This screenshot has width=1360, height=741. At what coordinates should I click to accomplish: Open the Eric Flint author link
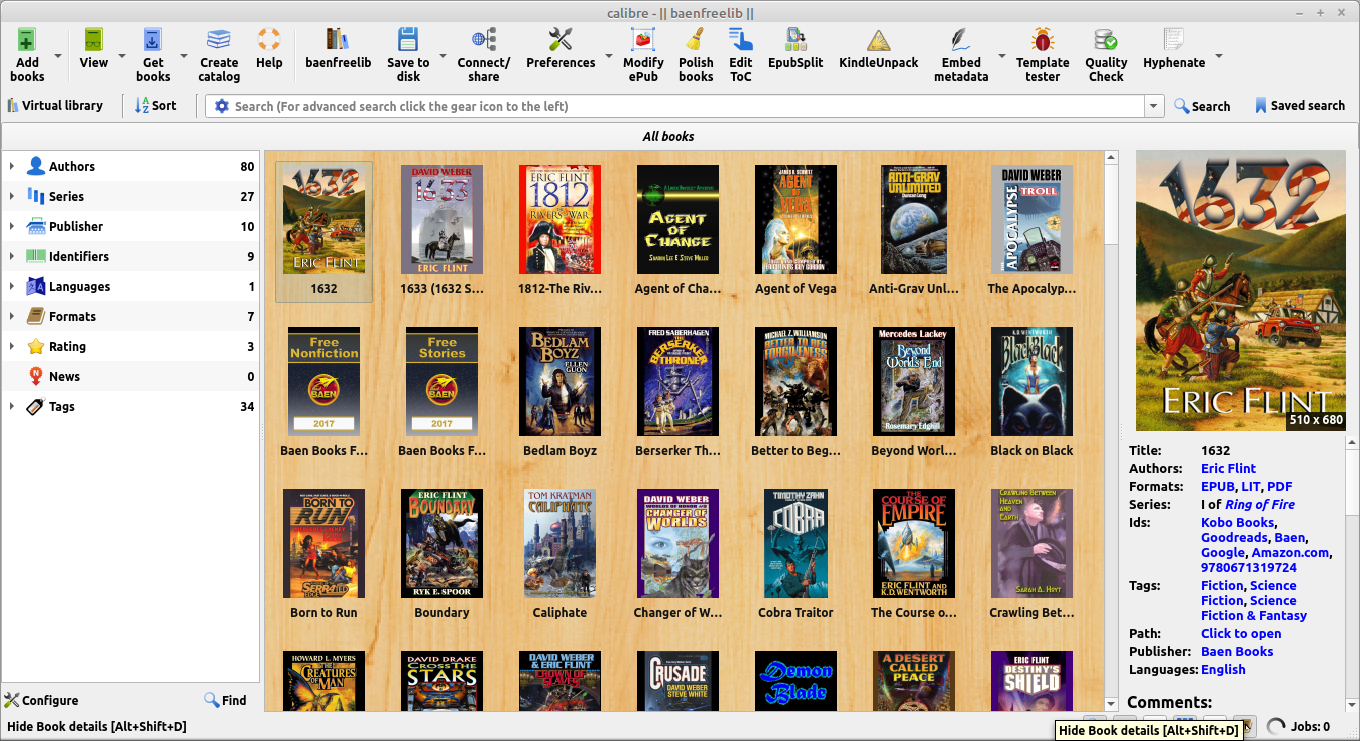pyautogui.click(x=1228, y=468)
